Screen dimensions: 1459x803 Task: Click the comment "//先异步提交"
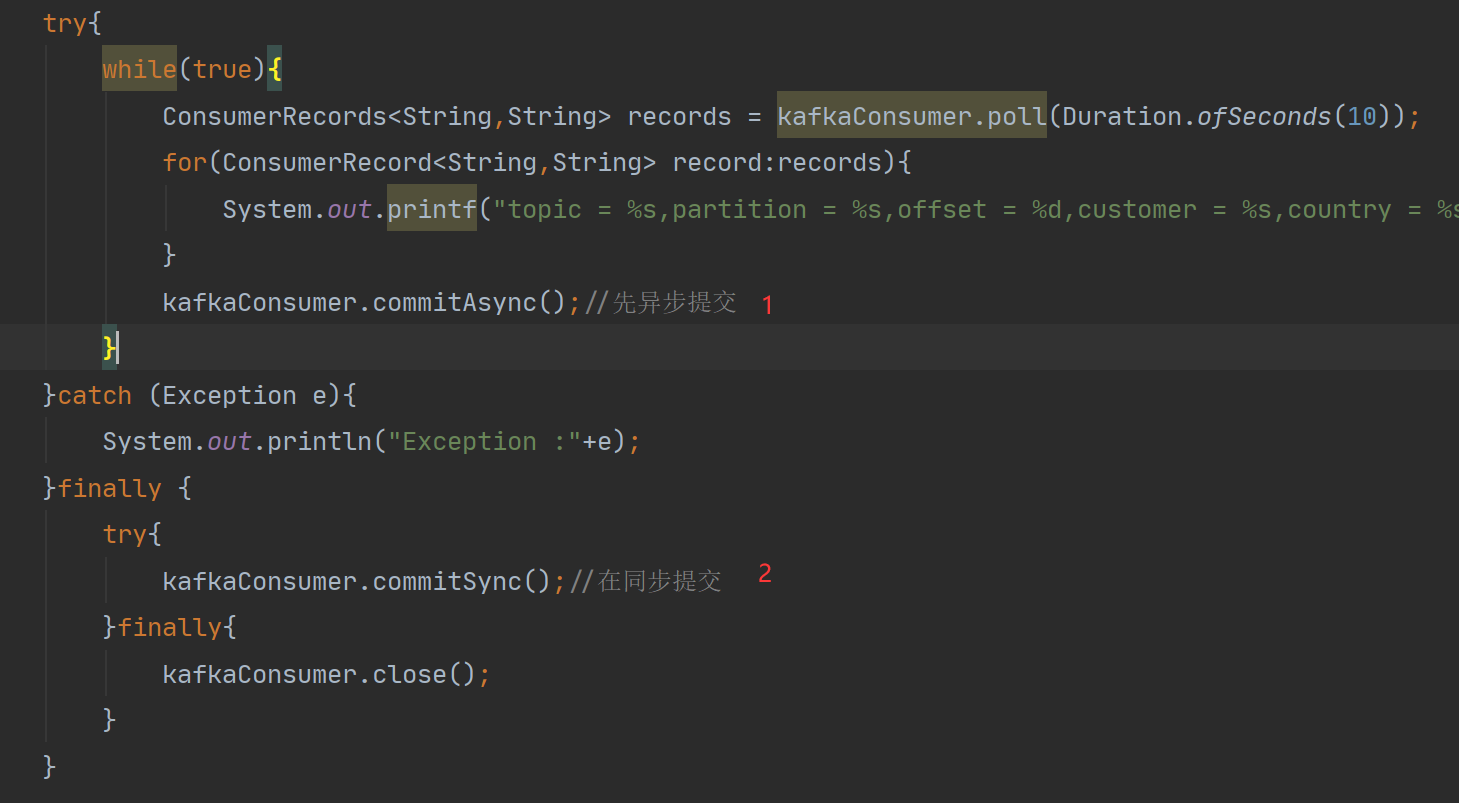661,302
